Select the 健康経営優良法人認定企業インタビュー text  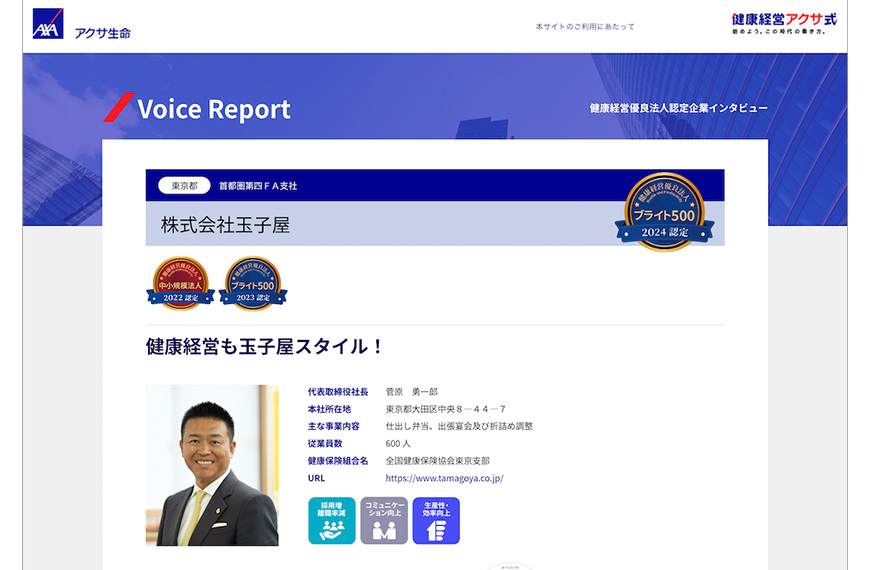(x=679, y=108)
